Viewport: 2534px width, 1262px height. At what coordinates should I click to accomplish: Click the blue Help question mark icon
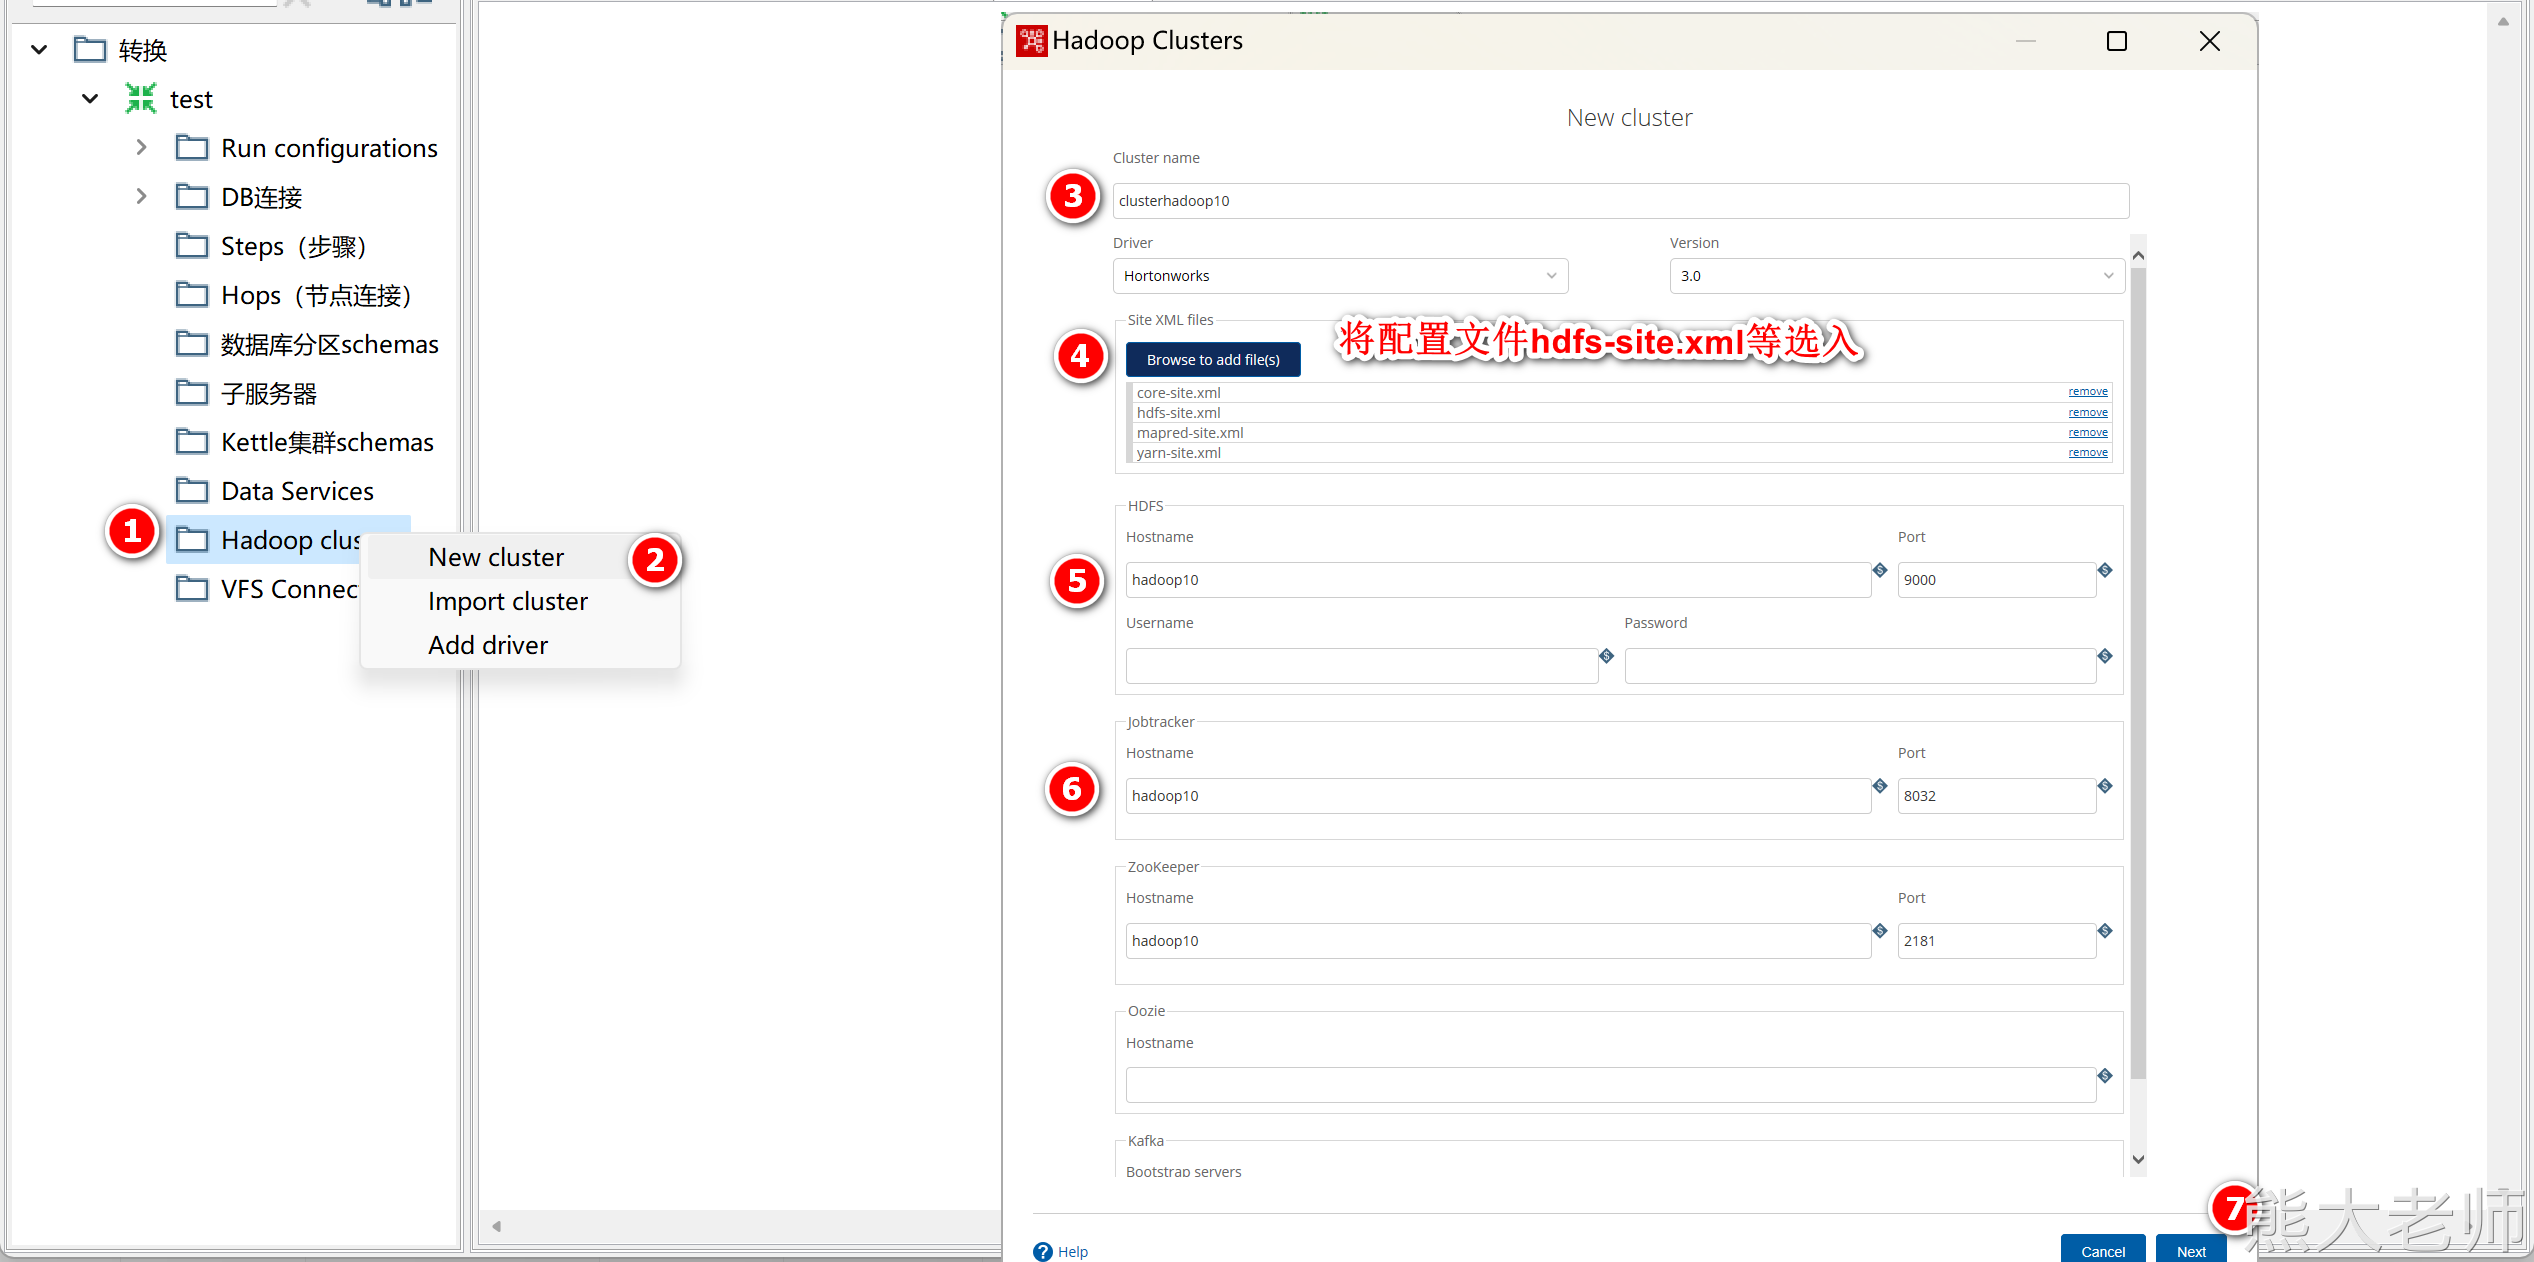tap(1043, 1251)
